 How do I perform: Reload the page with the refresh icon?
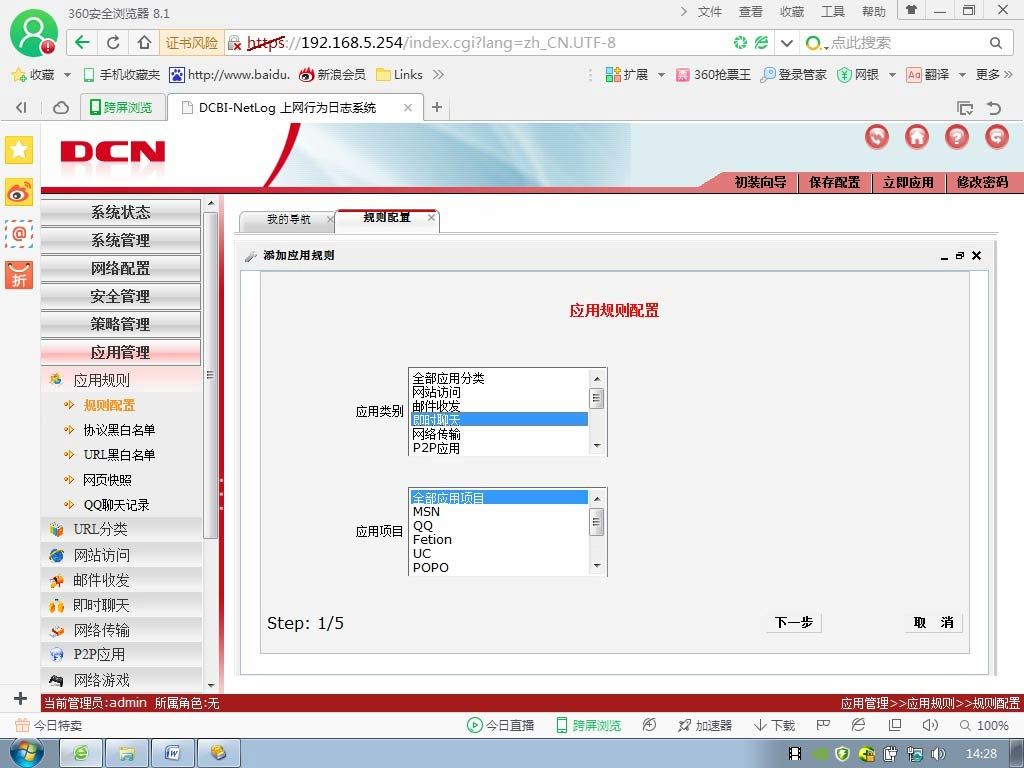(113, 42)
